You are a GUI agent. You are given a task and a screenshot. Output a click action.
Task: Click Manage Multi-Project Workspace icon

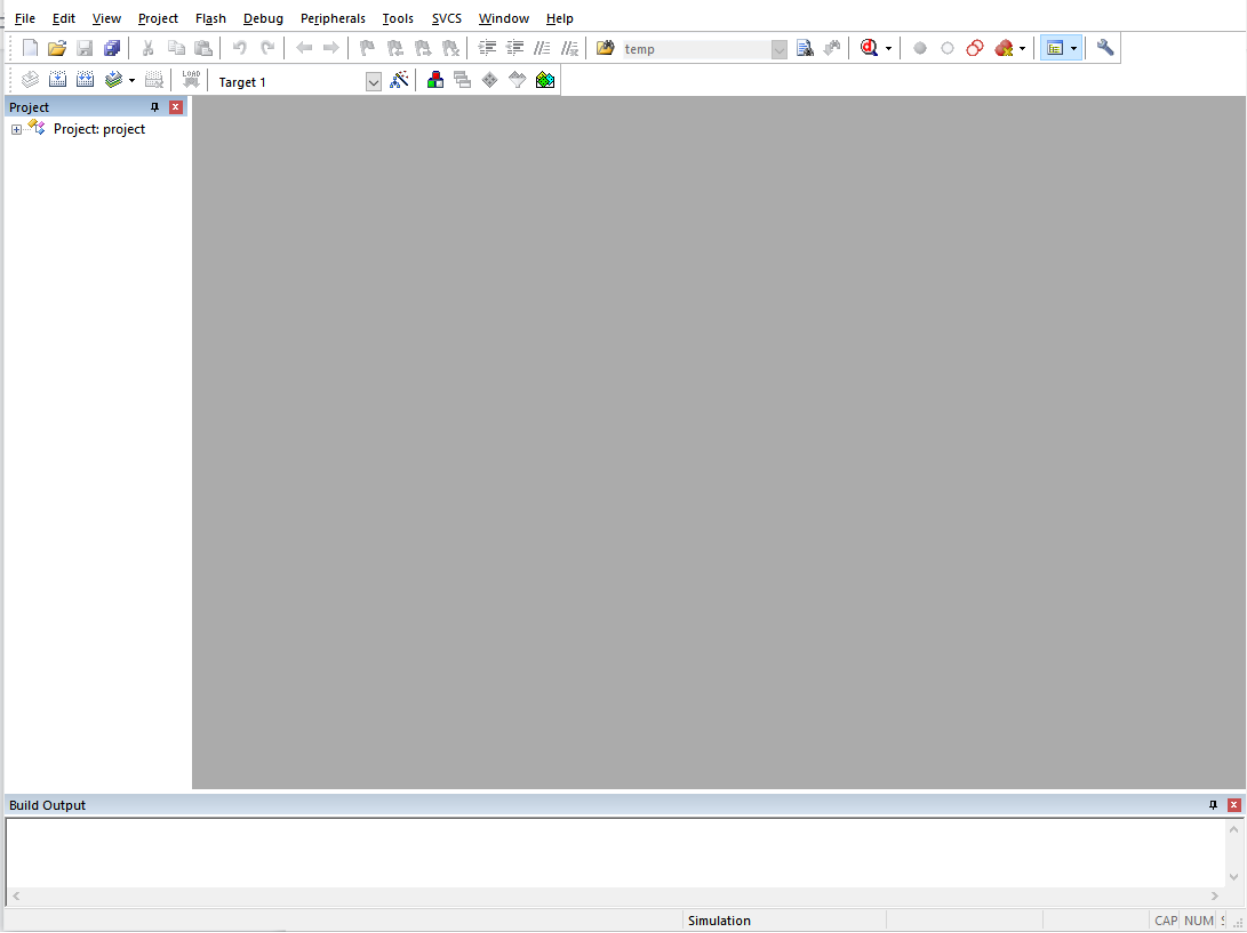point(462,80)
